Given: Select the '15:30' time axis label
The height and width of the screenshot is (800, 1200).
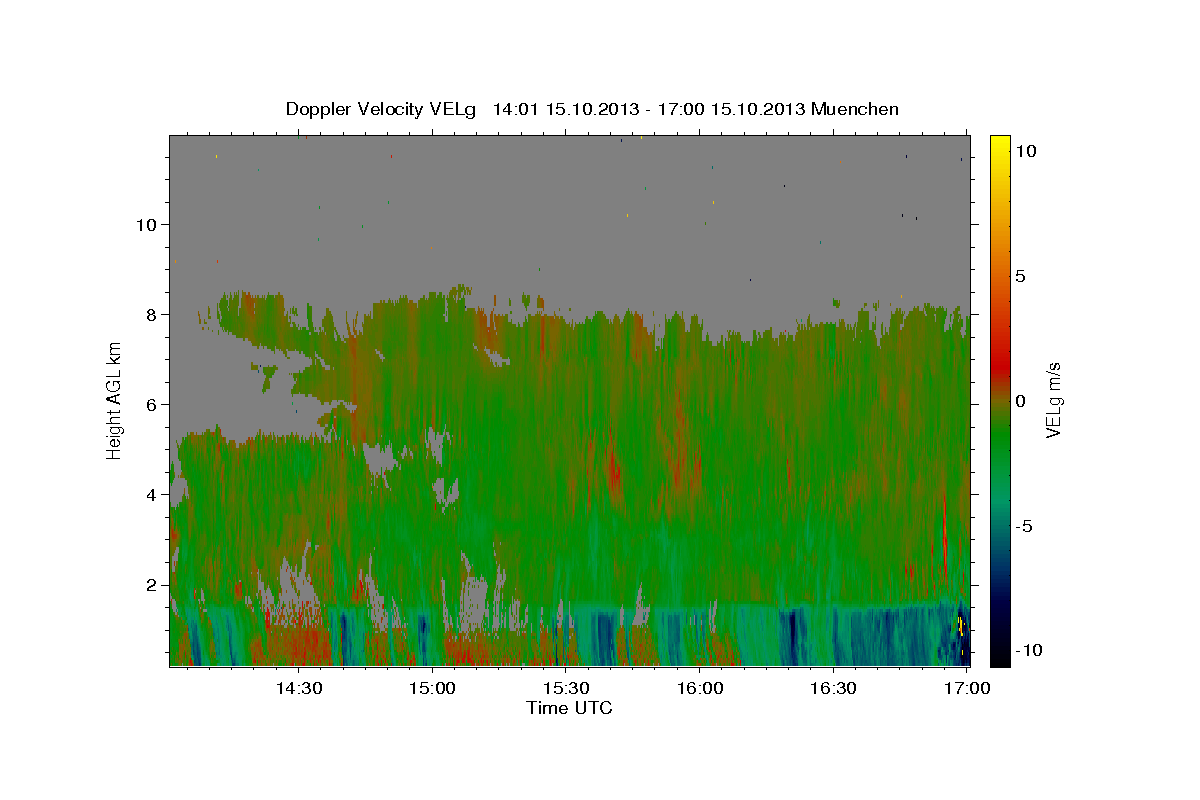Looking at the screenshot, I should tap(566, 689).
